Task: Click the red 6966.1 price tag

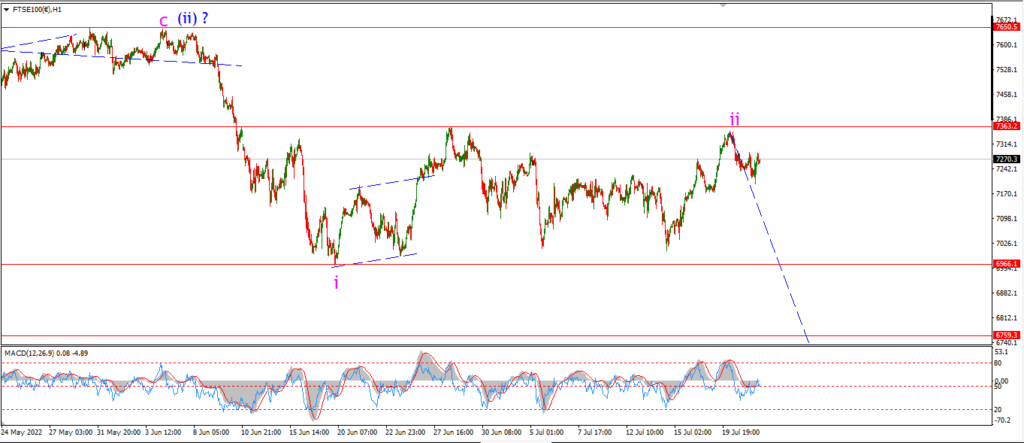Action: point(1003,264)
